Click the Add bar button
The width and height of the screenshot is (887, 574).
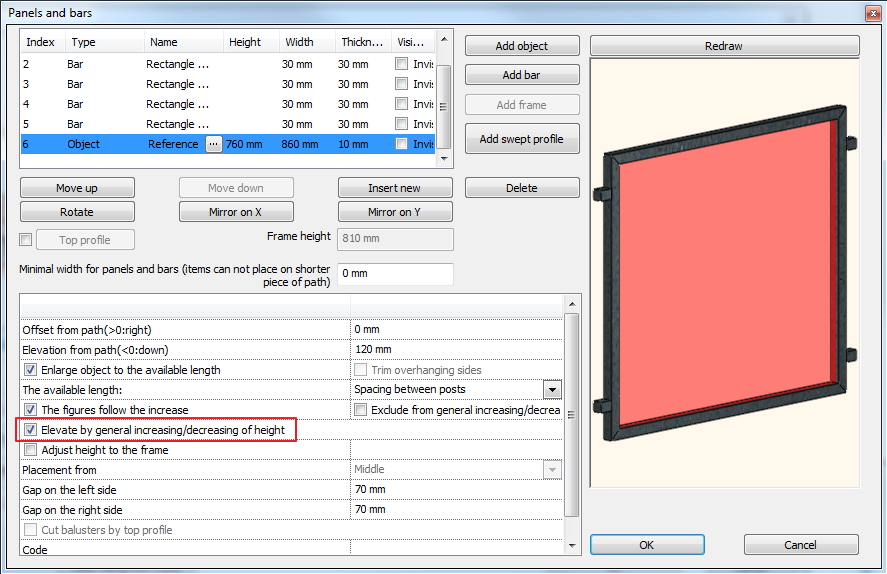522,75
